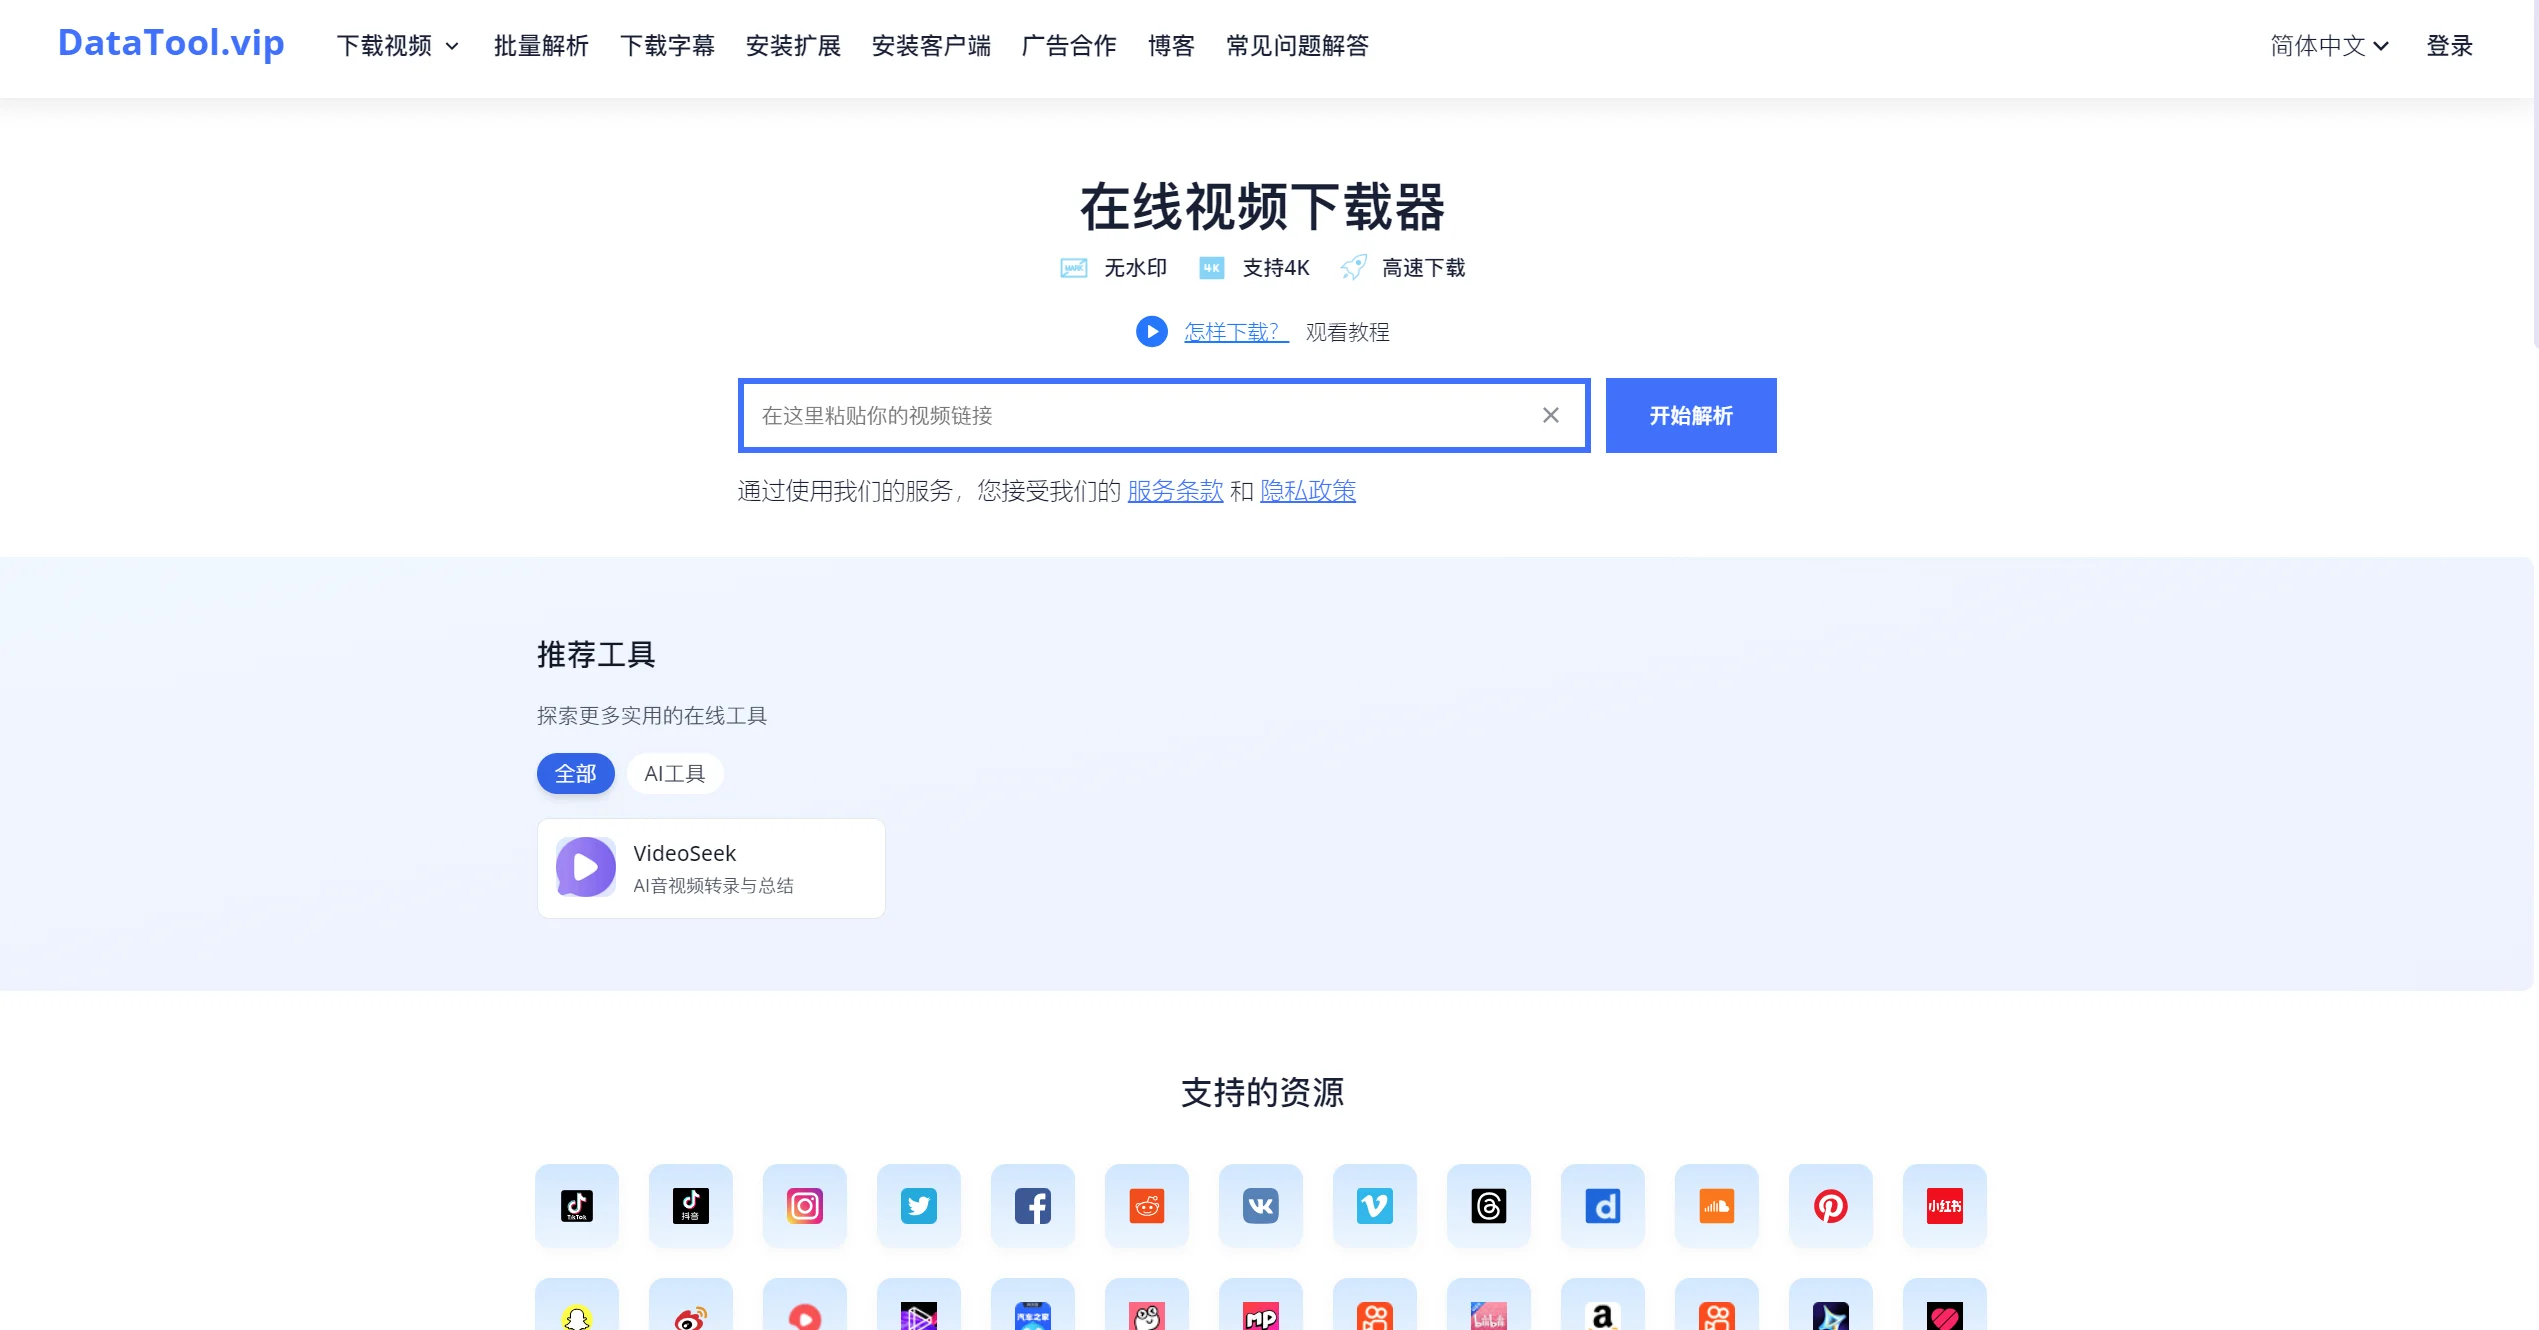The width and height of the screenshot is (2539, 1330).
Task: Open the Meipai MP icon
Action: pyautogui.click(x=1261, y=1305)
